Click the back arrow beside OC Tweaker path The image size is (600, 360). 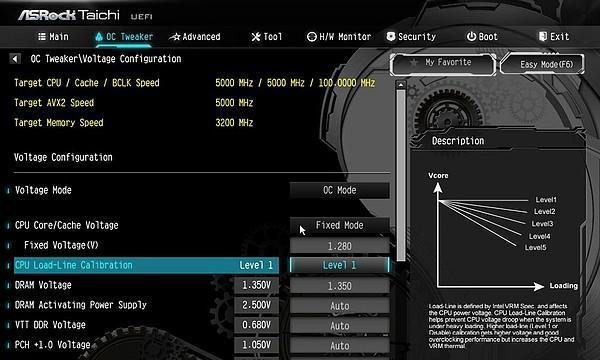(x=15, y=59)
